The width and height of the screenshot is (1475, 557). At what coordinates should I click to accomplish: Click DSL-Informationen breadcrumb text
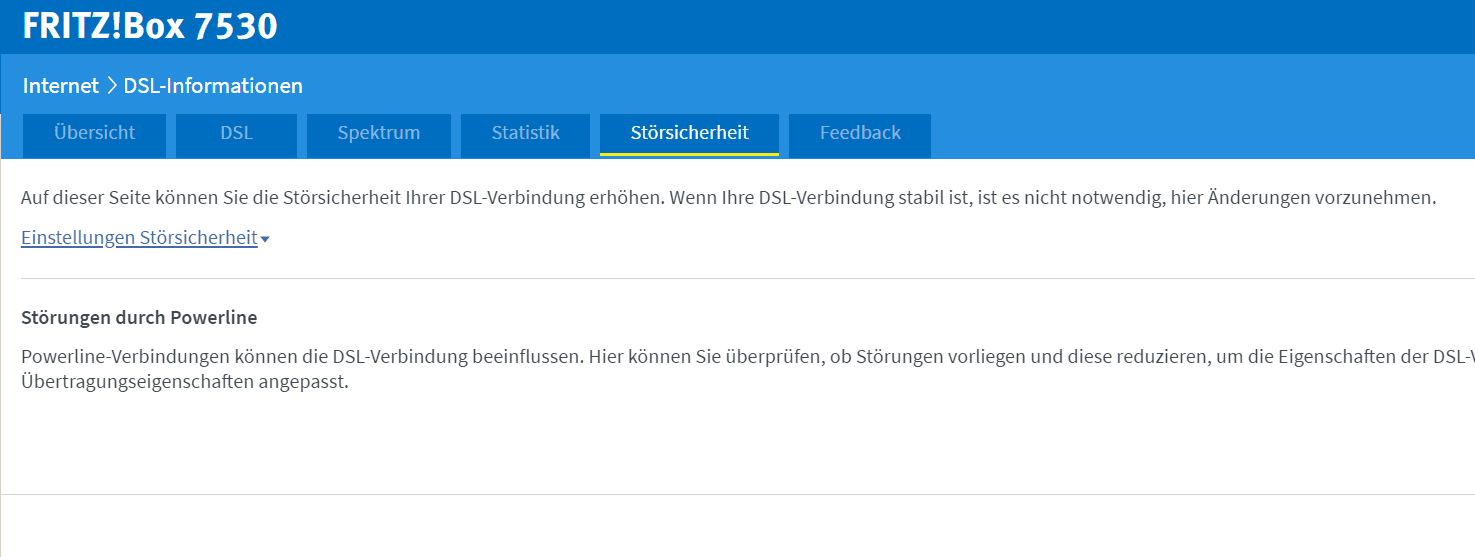(213, 86)
